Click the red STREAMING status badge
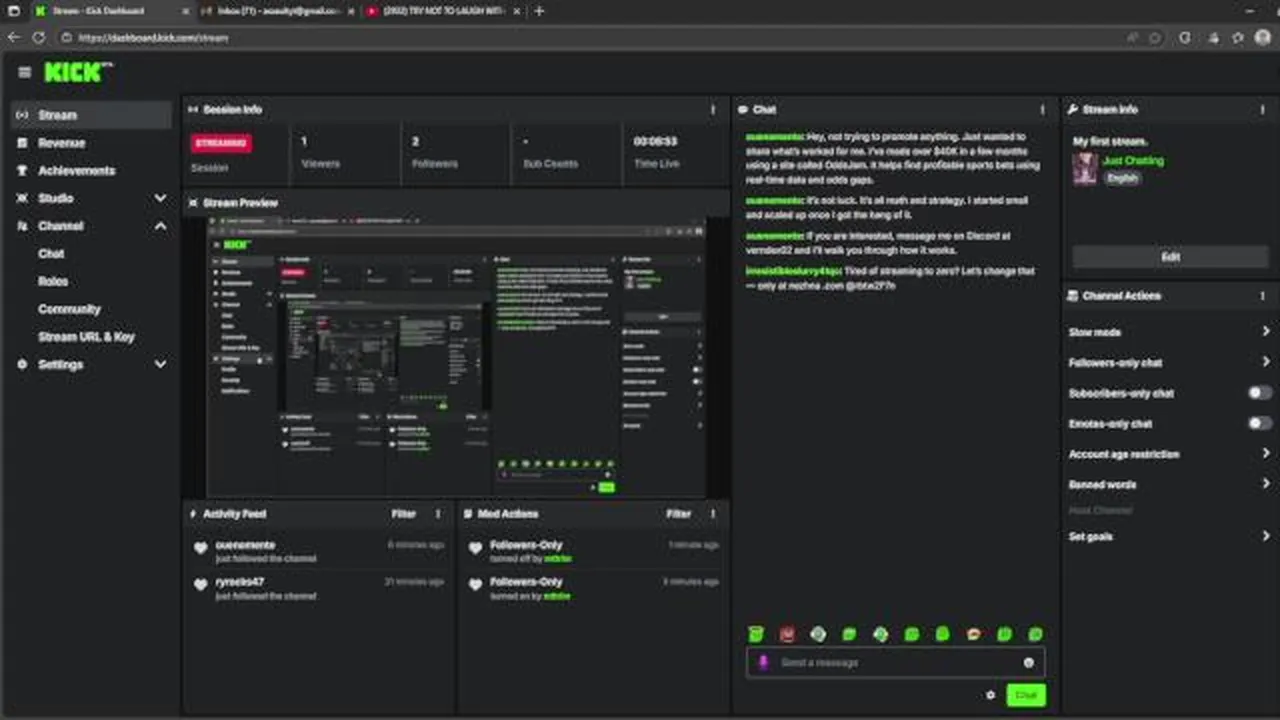Image resolution: width=1280 pixels, height=720 pixels. pyautogui.click(x=221, y=143)
